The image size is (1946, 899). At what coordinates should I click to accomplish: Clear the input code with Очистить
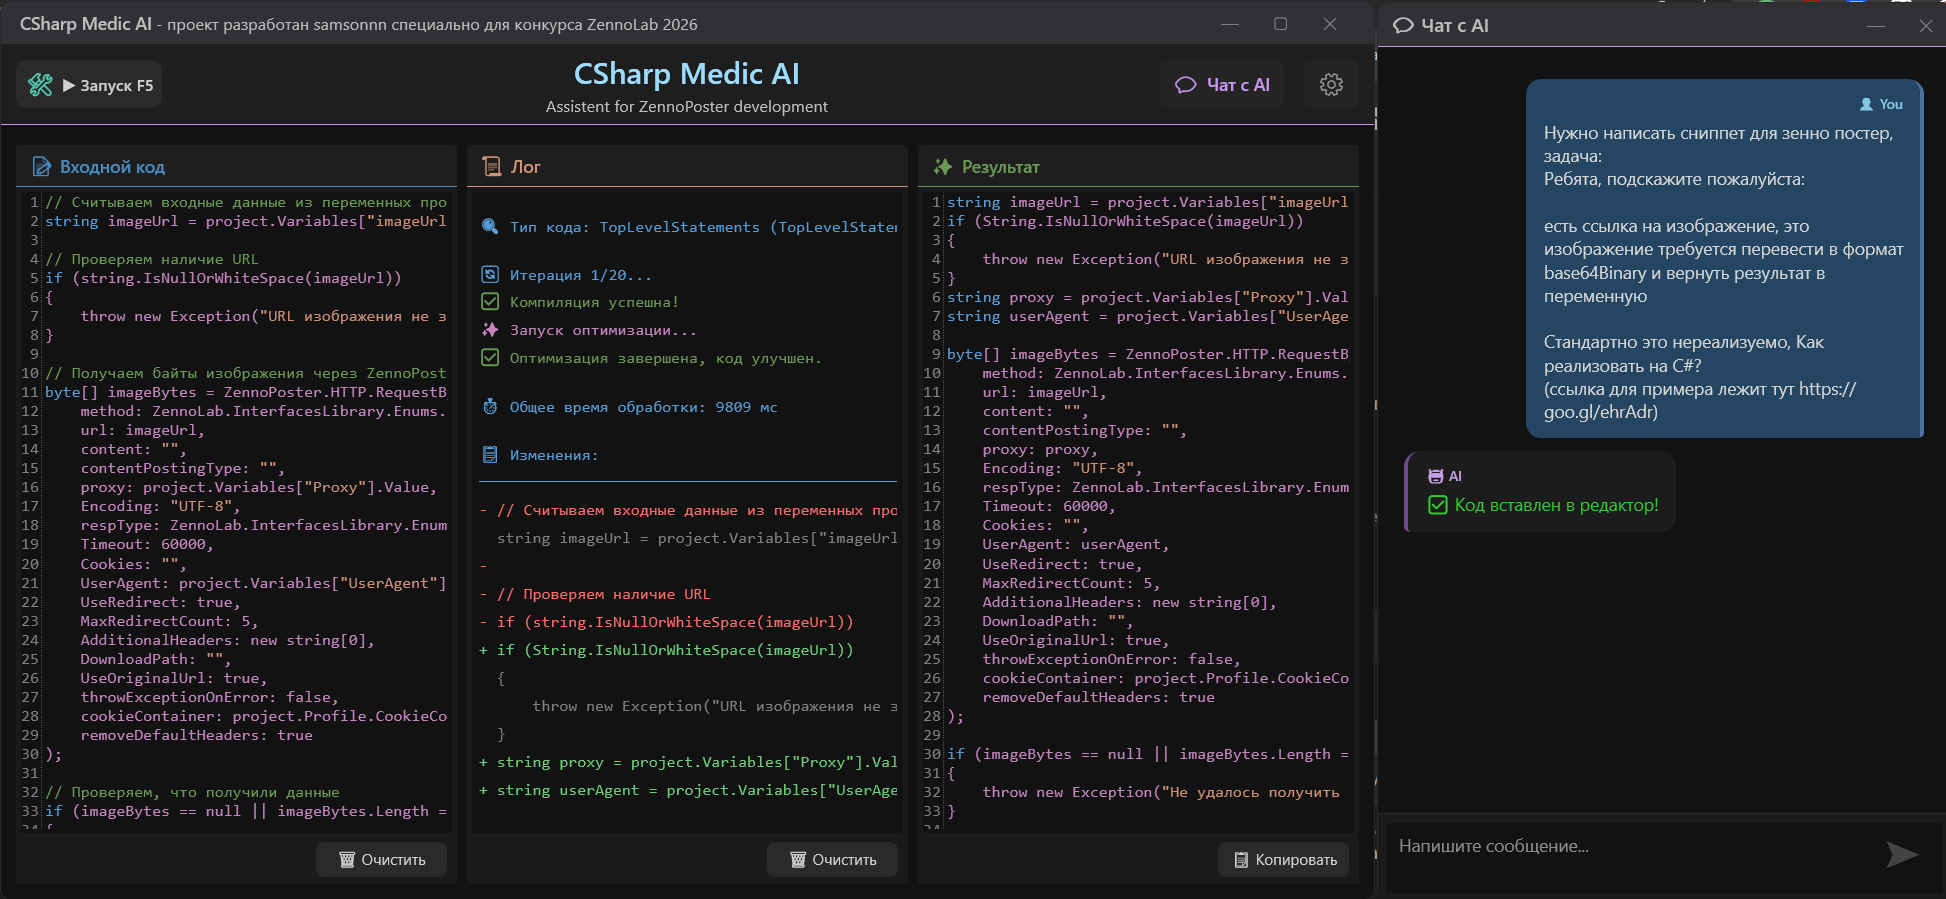pos(381,860)
